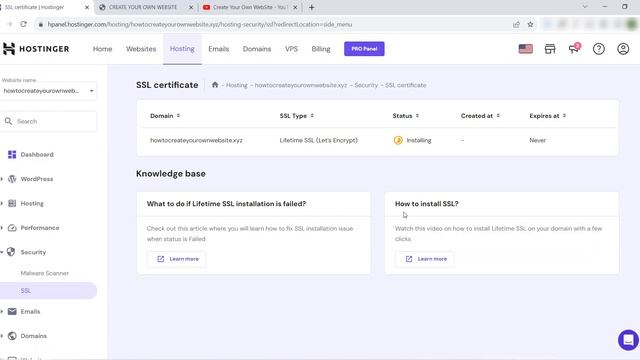
Task: Open the Websites top menu
Action: tap(141, 49)
